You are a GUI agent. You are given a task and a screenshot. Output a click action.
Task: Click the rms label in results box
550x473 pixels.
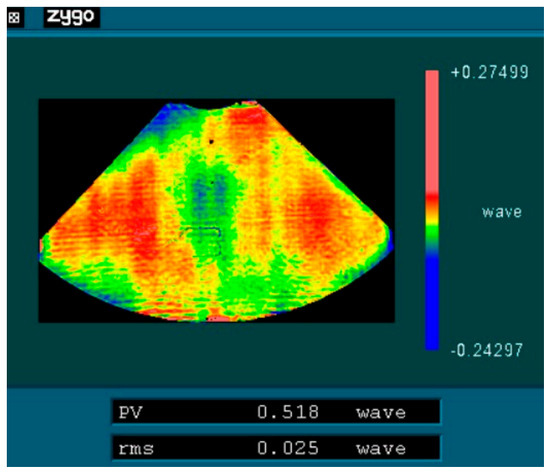pyautogui.click(x=136, y=449)
